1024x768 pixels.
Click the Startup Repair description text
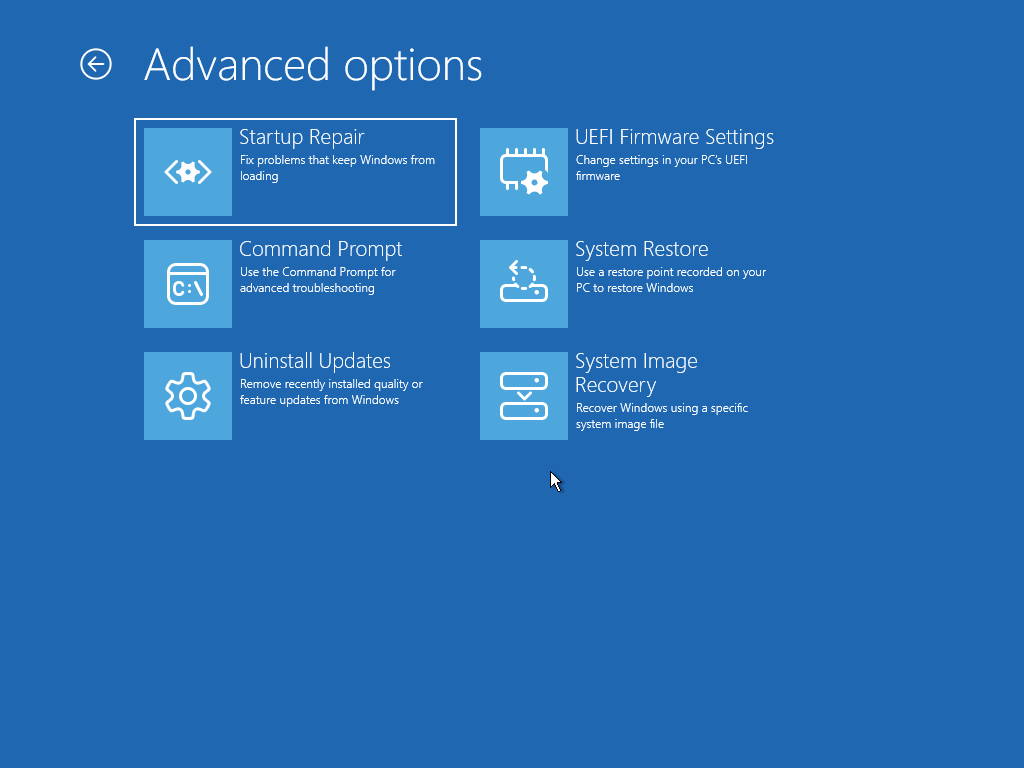339,167
